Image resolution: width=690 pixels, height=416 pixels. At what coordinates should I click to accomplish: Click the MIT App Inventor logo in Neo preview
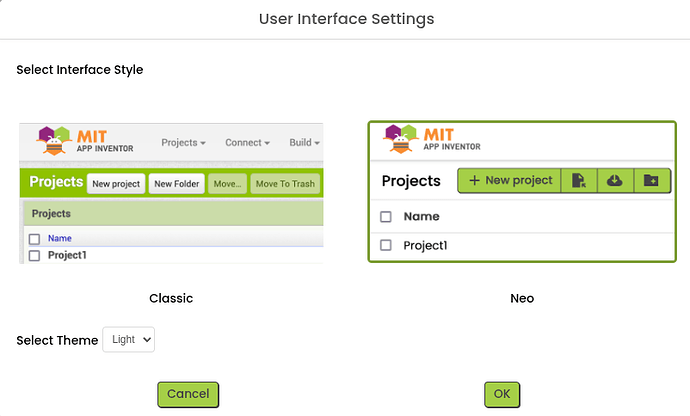(432, 140)
